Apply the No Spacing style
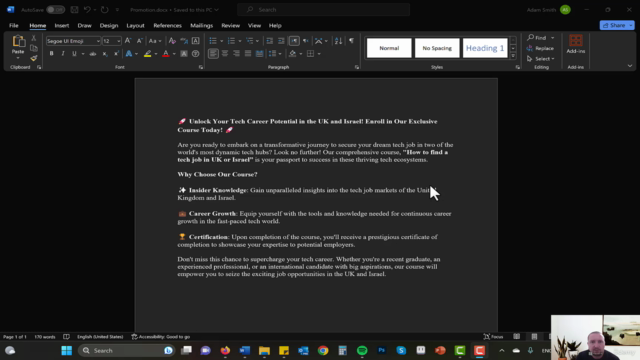Viewport: 640px width, 360px height. [x=437, y=48]
